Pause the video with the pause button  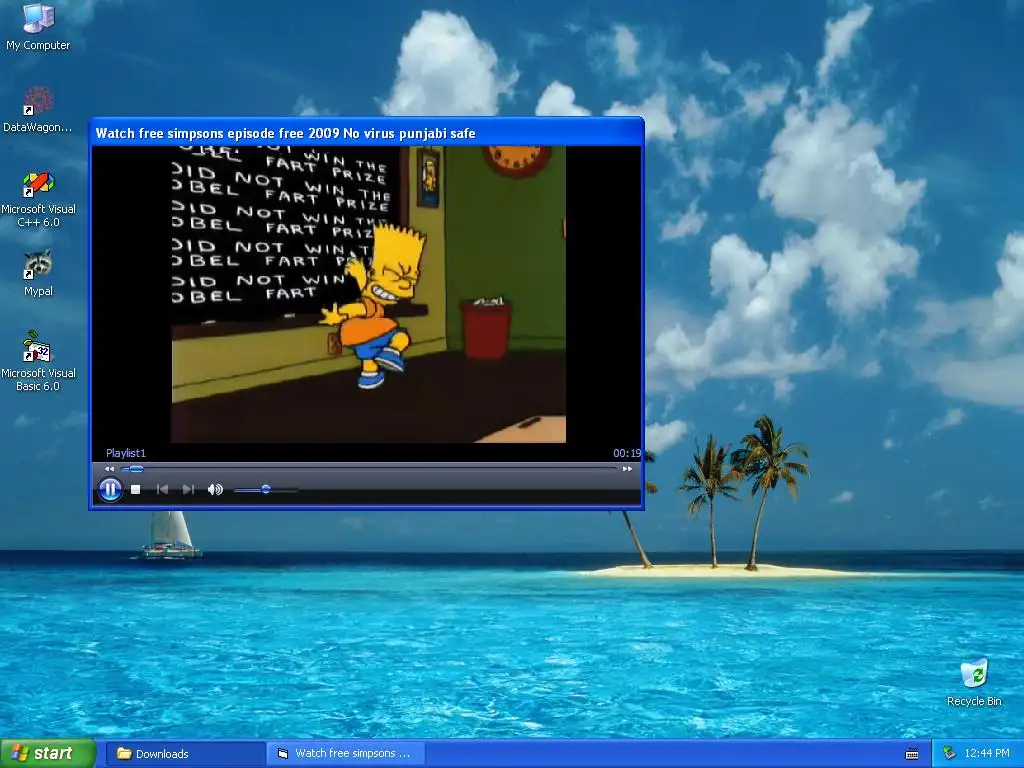pyautogui.click(x=110, y=489)
